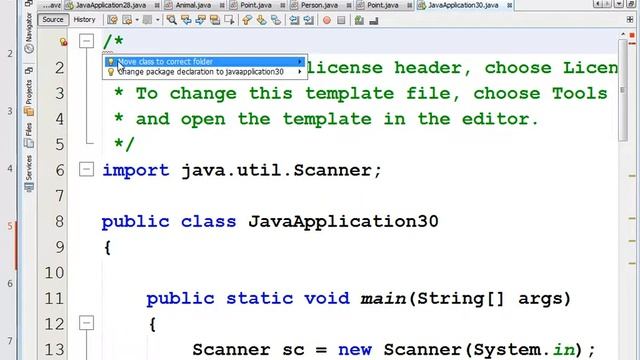Open the Navigator side panel
The height and width of the screenshot is (360, 640).
click(x=29, y=33)
